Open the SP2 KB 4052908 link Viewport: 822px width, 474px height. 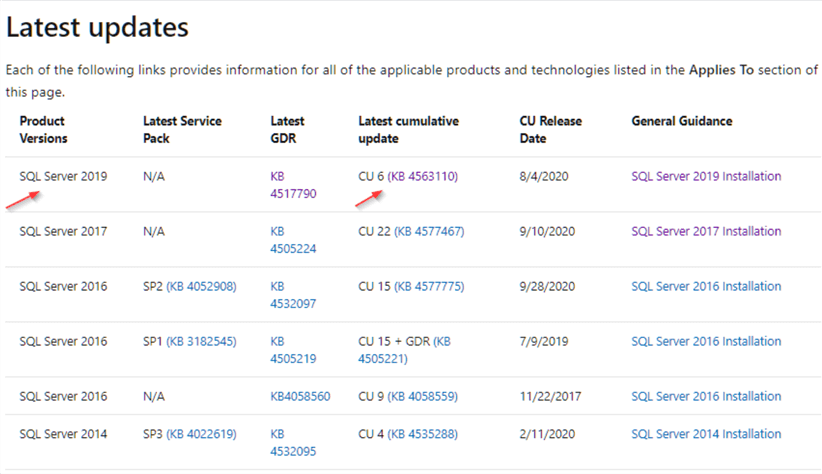tap(201, 286)
